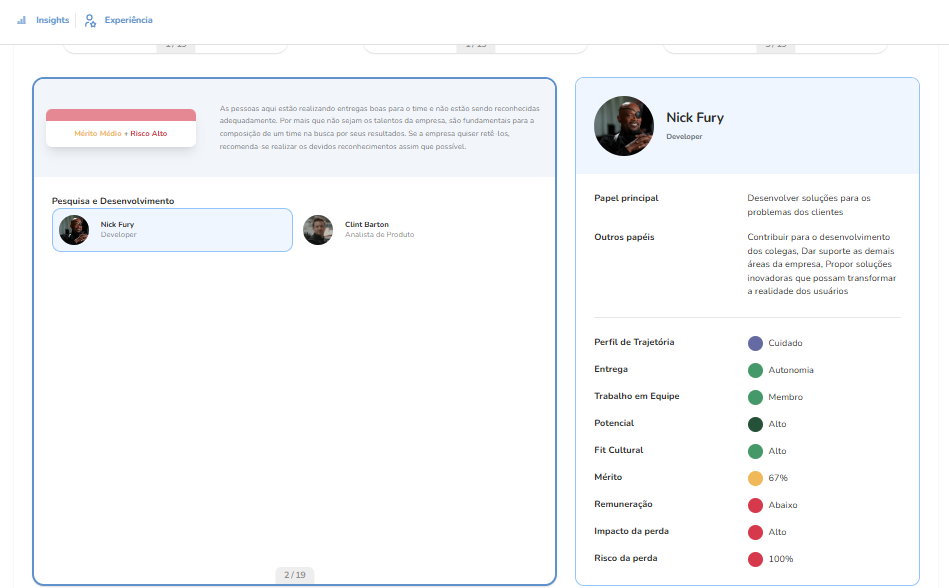Click Nick Fury's small avatar in list
The image size is (949, 588).
(74, 230)
